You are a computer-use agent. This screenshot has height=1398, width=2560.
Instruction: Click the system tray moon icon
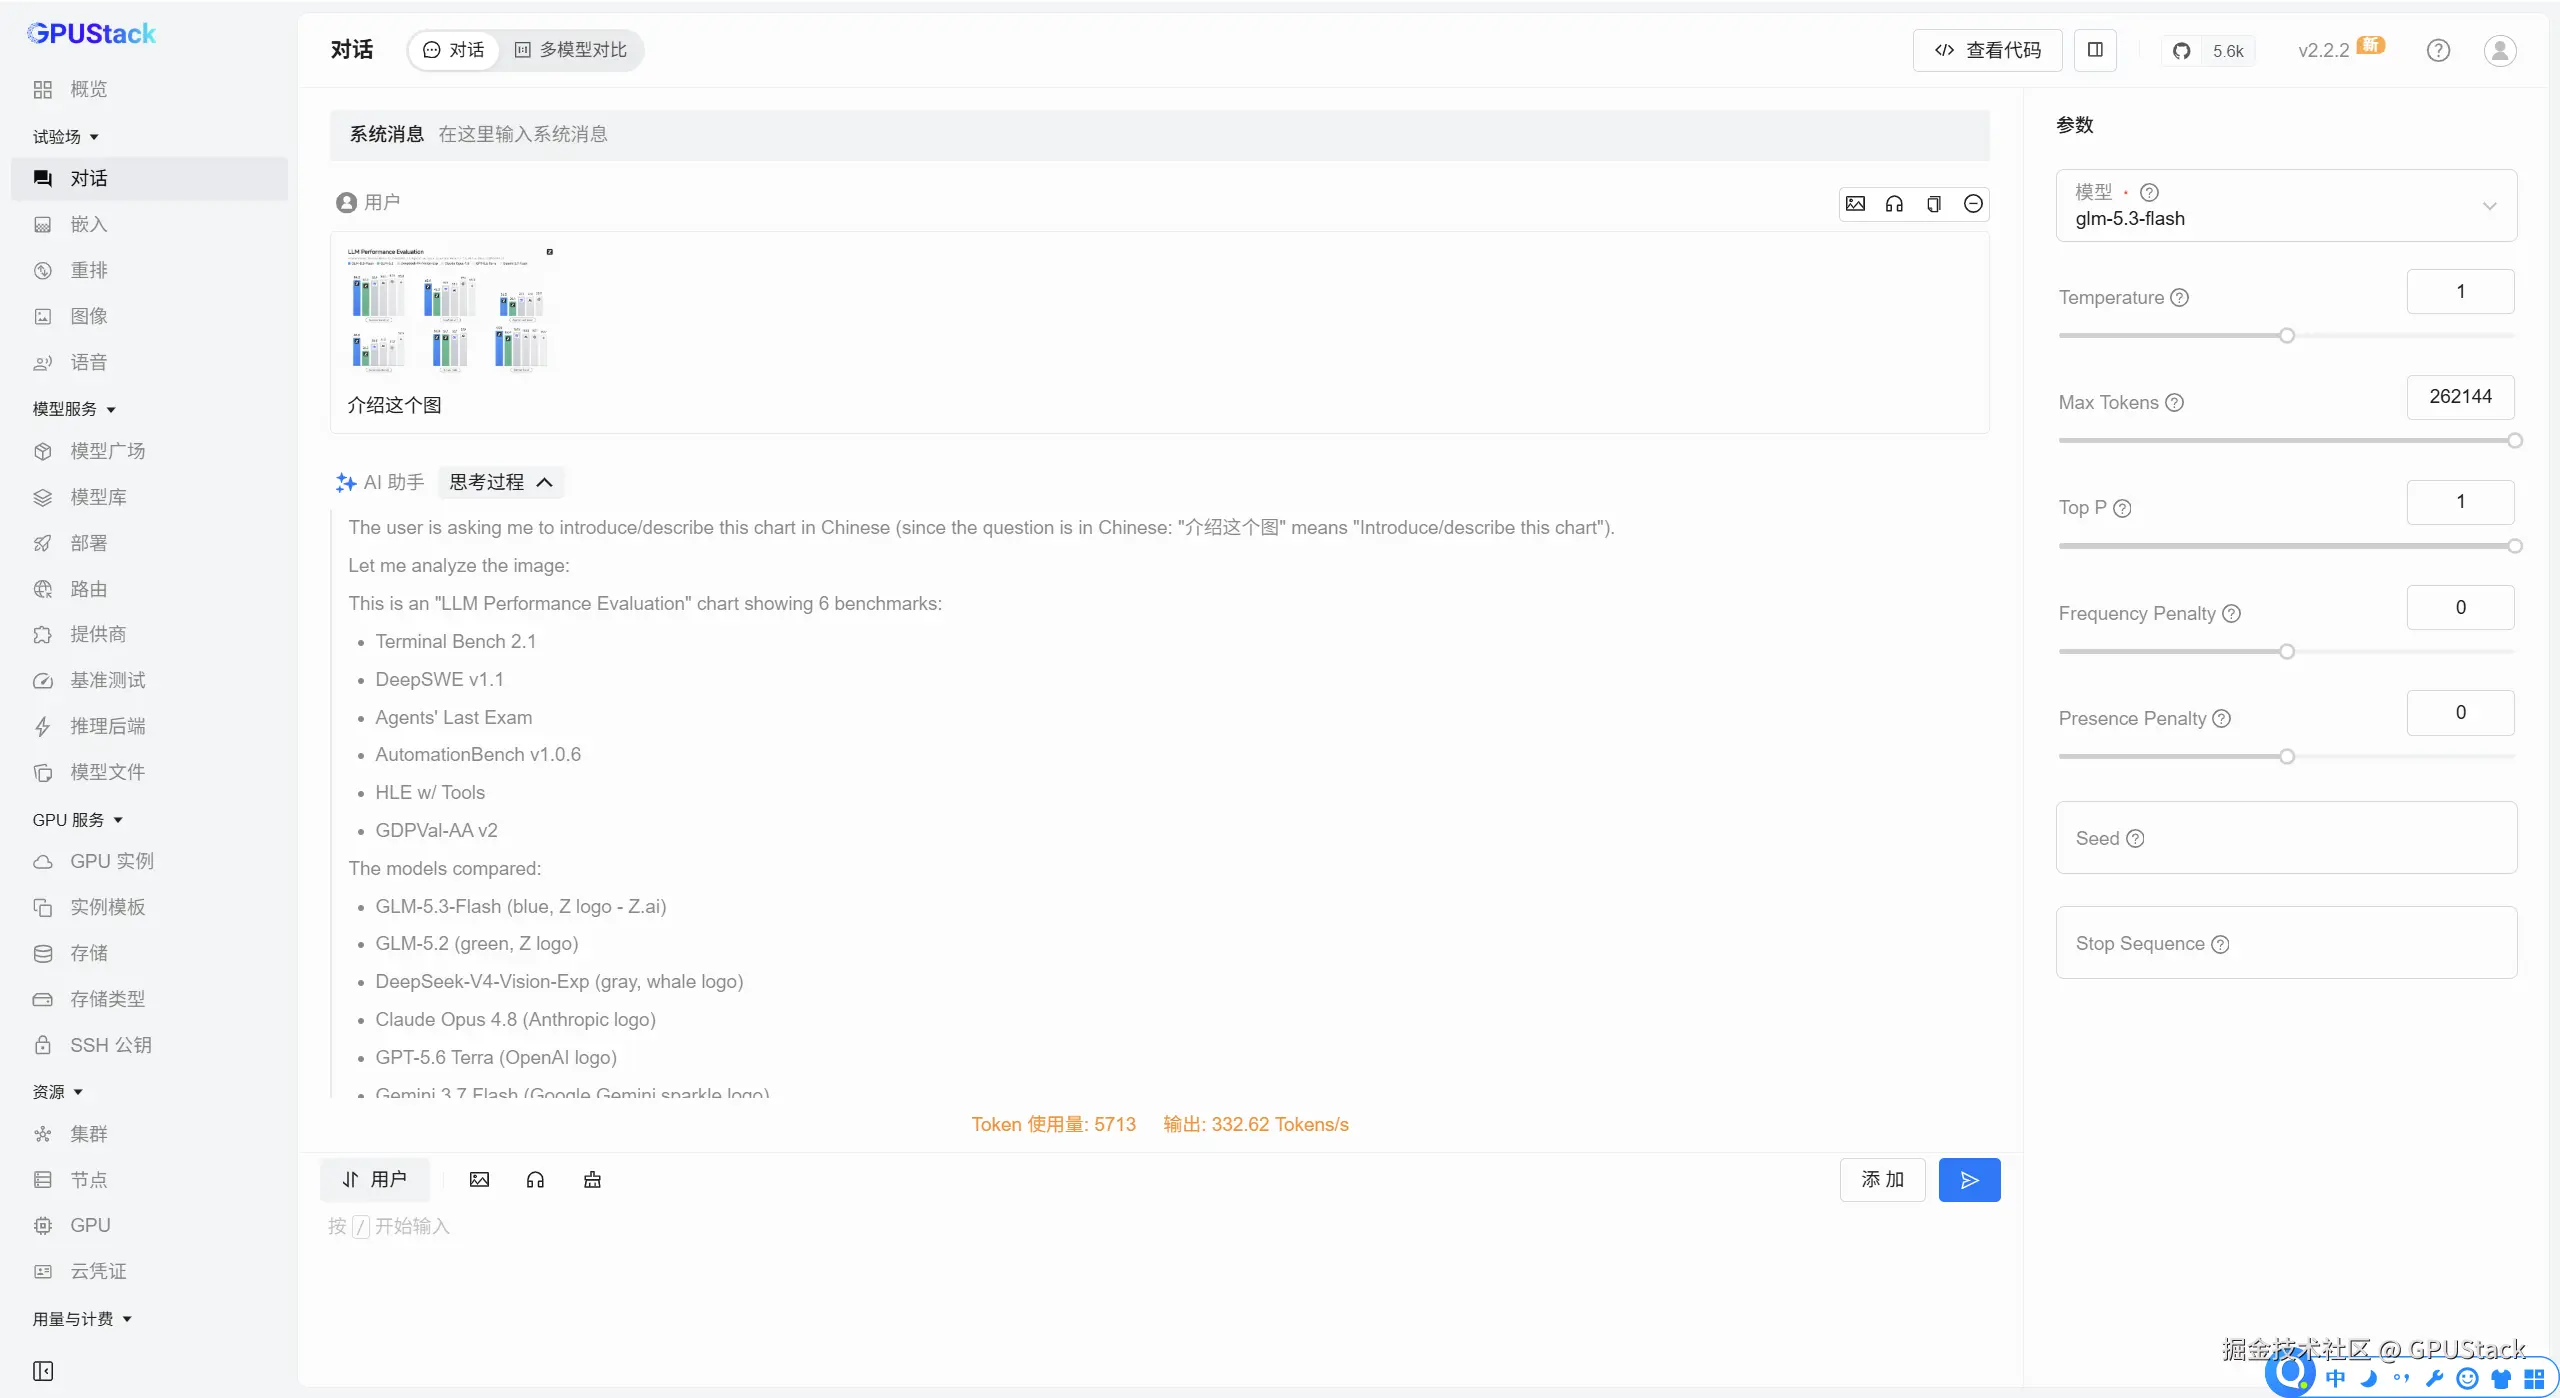click(2368, 1378)
